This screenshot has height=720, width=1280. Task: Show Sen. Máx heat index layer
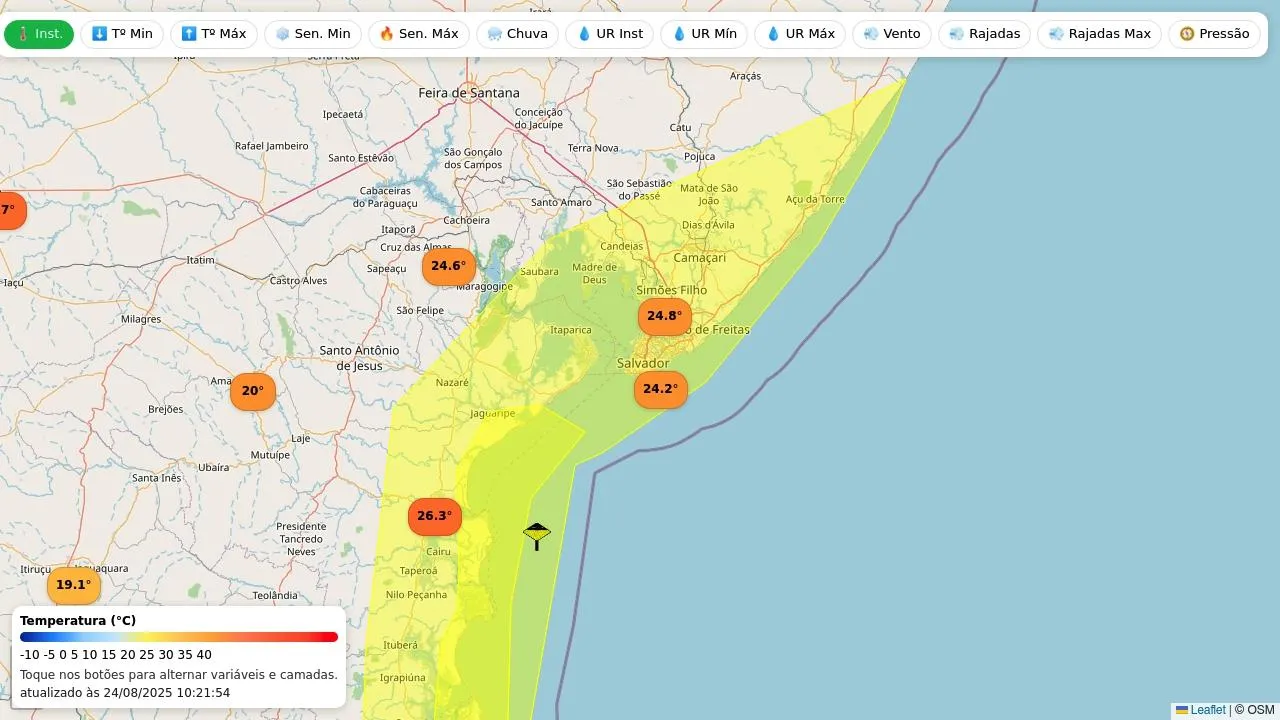point(418,34)
